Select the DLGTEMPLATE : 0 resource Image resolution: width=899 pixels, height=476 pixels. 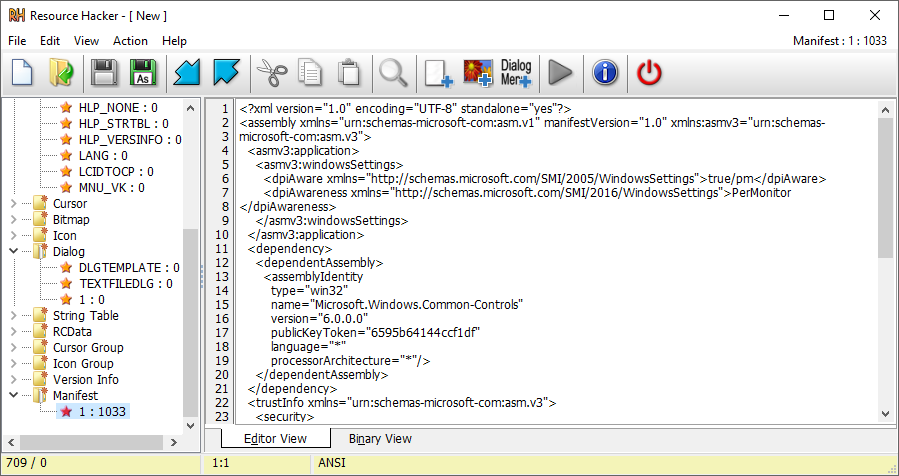pyautogui.click(x=129, y=268)
